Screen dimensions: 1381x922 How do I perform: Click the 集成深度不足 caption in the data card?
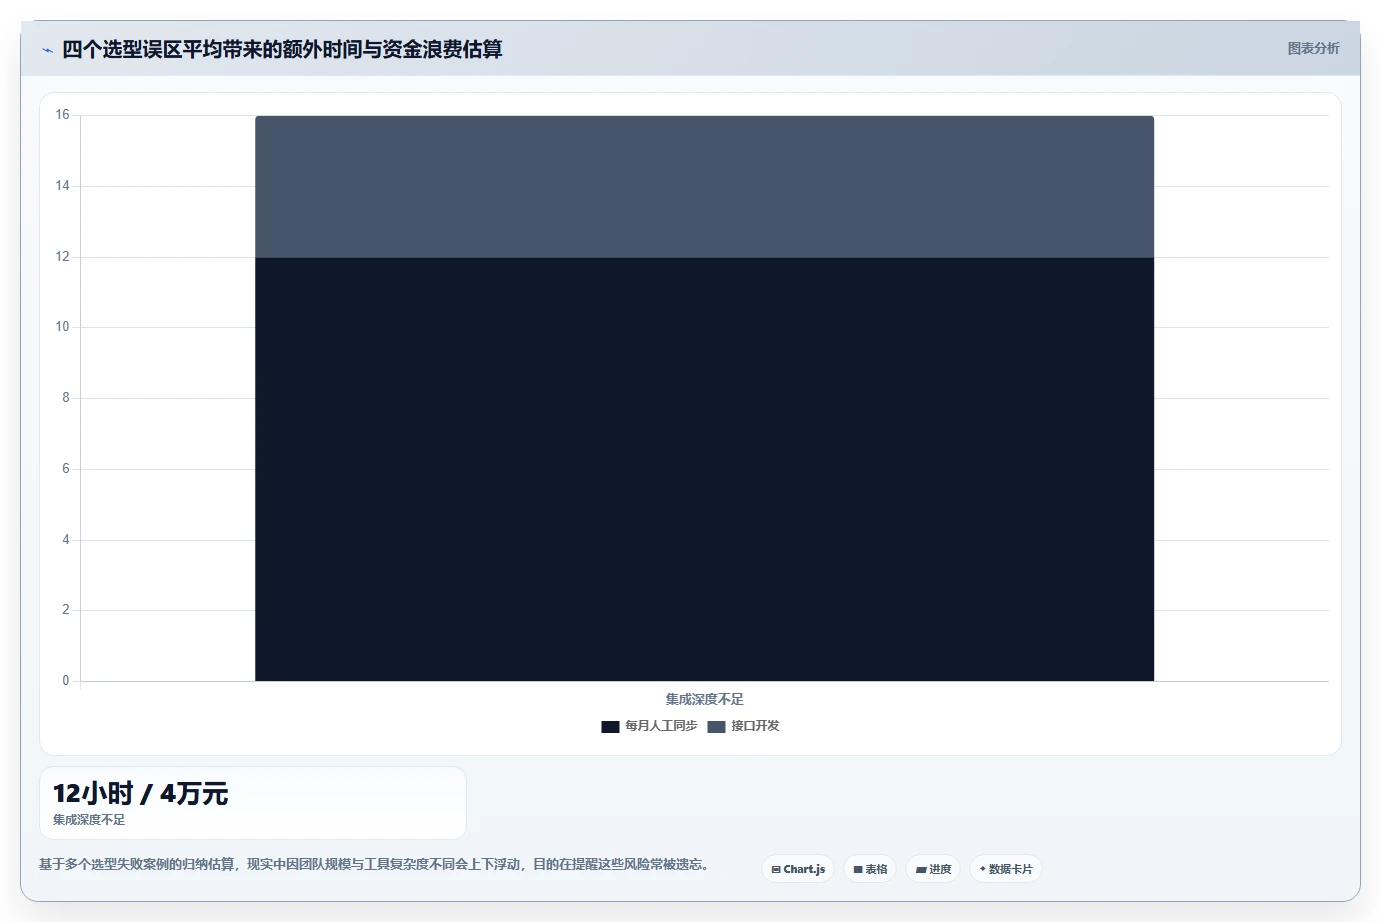tap(89, 820)
